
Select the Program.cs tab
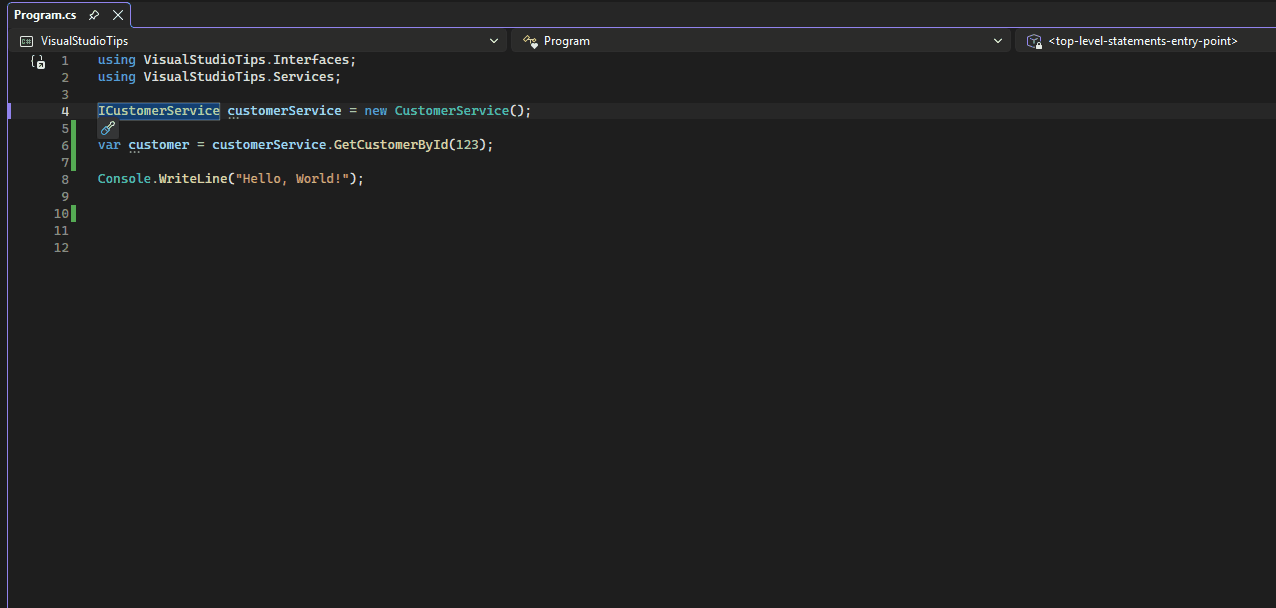pyautogui.click(x=45, y=15)
